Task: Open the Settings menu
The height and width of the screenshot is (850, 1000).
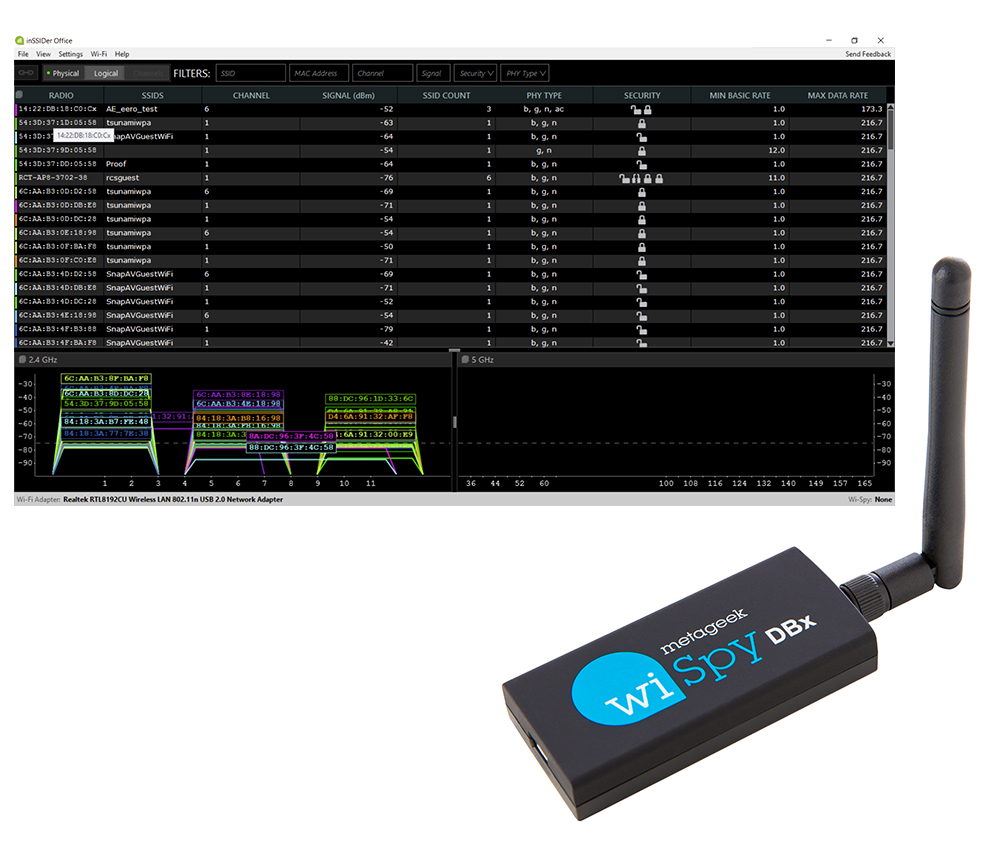Action: pyautogui.click(x=71, y=54)
